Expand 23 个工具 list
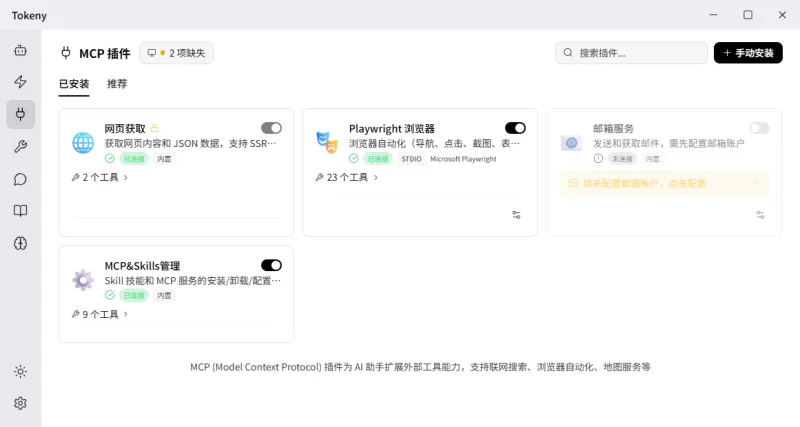800x427 pixels. (347, 178)
